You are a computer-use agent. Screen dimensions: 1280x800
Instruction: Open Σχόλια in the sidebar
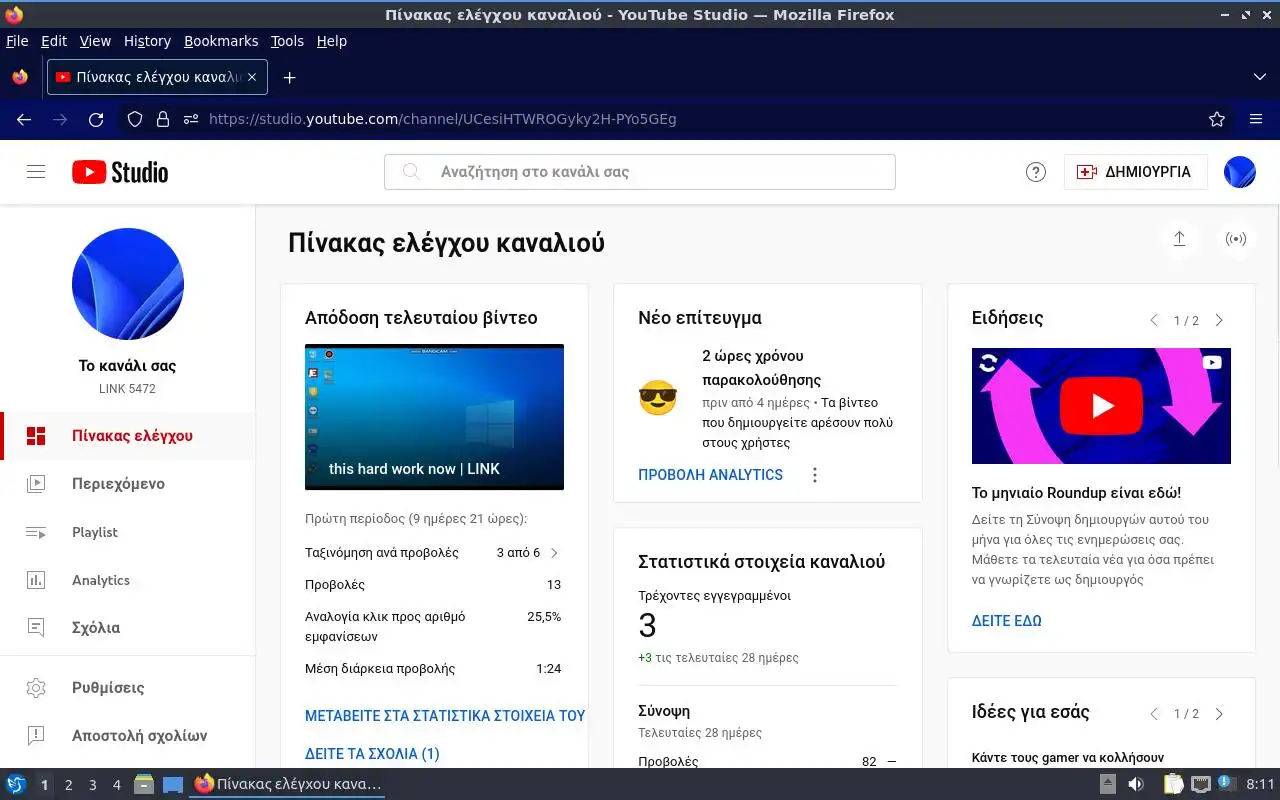coord(128,628)
